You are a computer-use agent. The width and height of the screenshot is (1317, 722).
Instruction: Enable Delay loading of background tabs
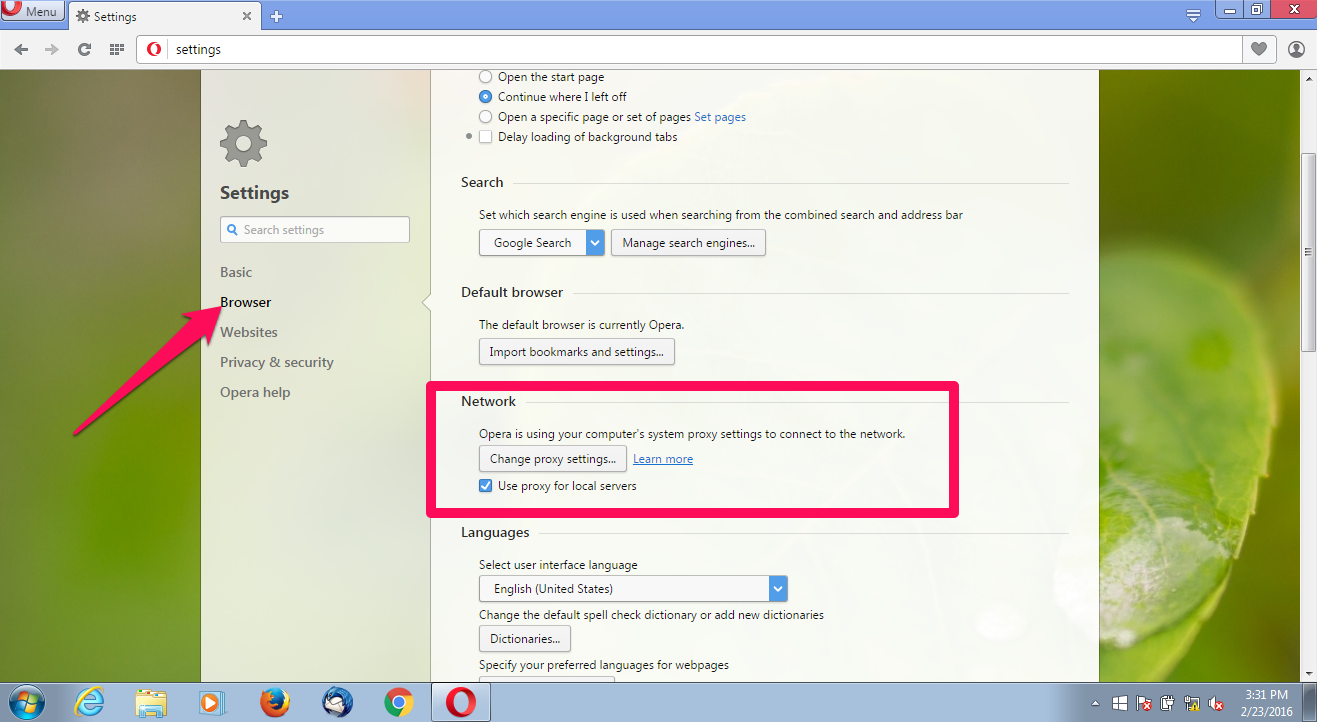485,137
